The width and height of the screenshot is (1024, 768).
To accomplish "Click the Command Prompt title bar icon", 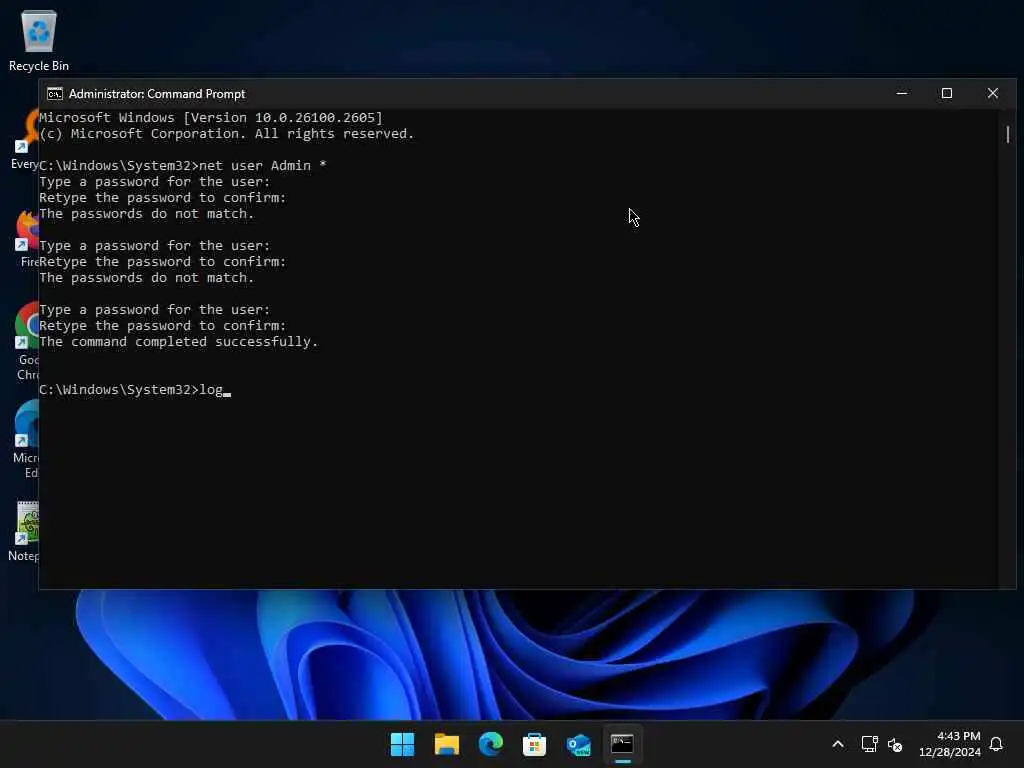I will [55, 94].
